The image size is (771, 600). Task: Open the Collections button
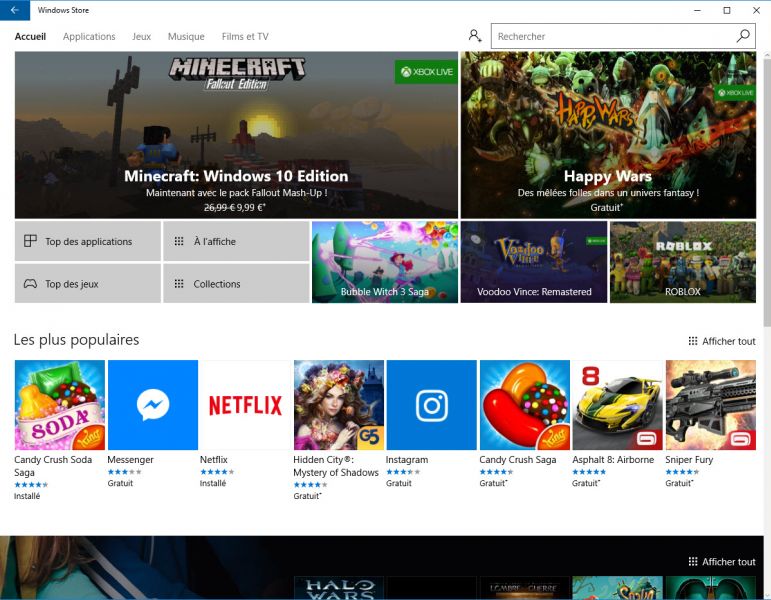point(237,283)
